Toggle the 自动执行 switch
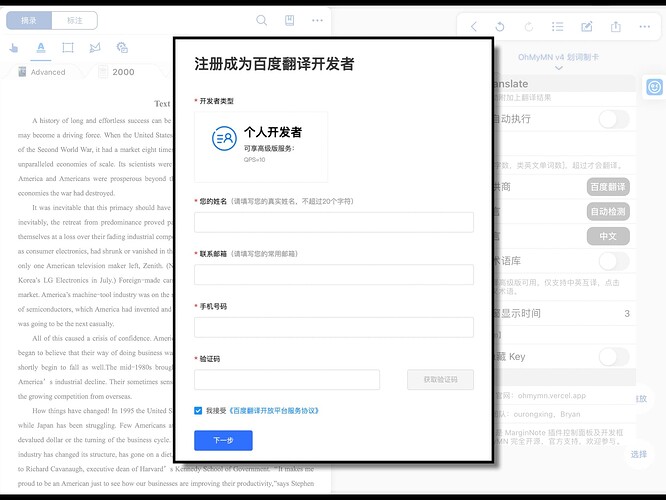The height and width of the screenshot is (500, 666). click(x=614, y=119)
